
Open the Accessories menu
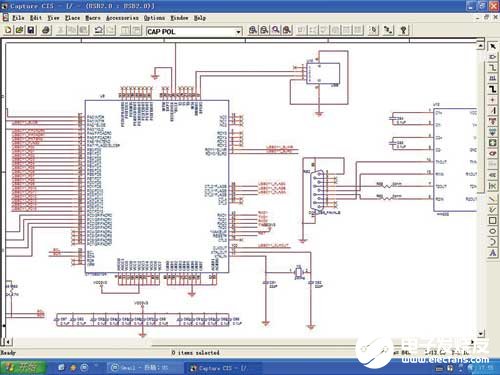pyautogui.click(x=122, y=18)
